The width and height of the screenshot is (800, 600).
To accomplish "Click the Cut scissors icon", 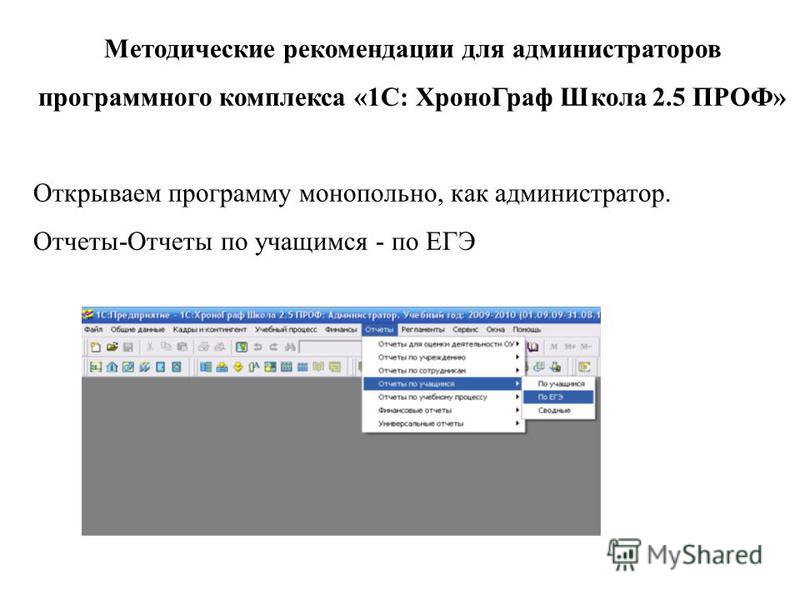I will pyautogui.click(x=150, y=347).
